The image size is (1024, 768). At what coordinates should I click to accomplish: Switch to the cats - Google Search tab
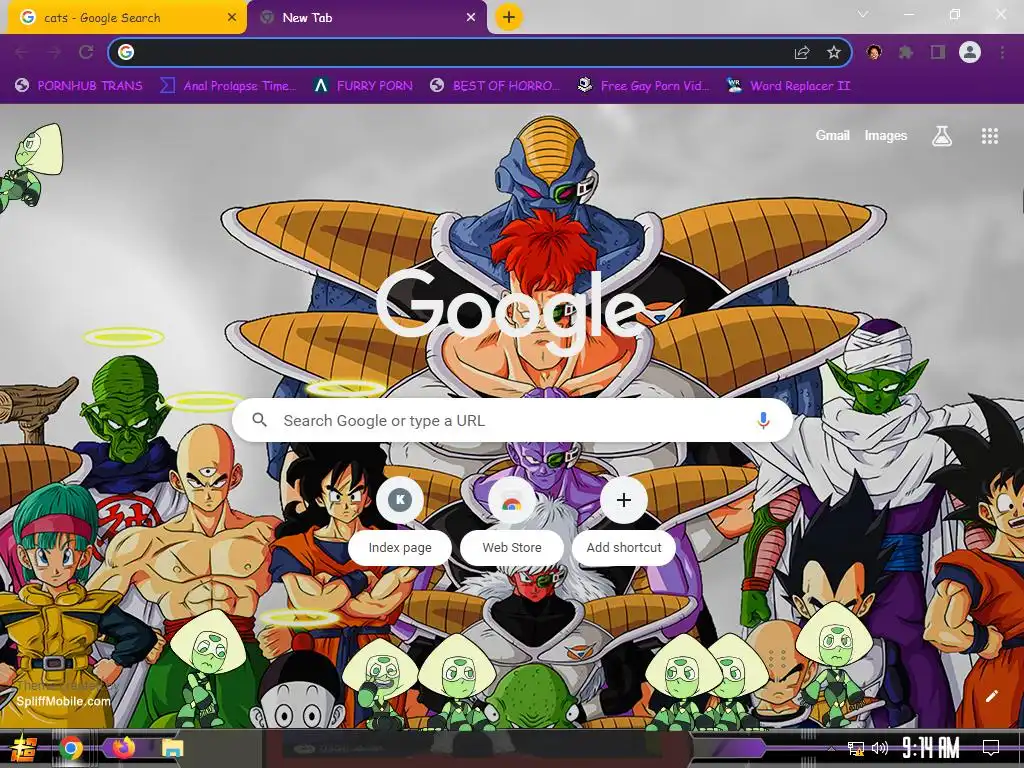pyautogui.click(x=124, y=18)
